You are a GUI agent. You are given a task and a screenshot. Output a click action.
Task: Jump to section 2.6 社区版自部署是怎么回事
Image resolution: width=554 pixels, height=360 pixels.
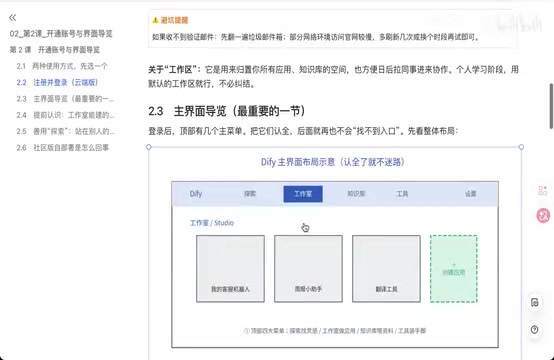tap(63, 147)
